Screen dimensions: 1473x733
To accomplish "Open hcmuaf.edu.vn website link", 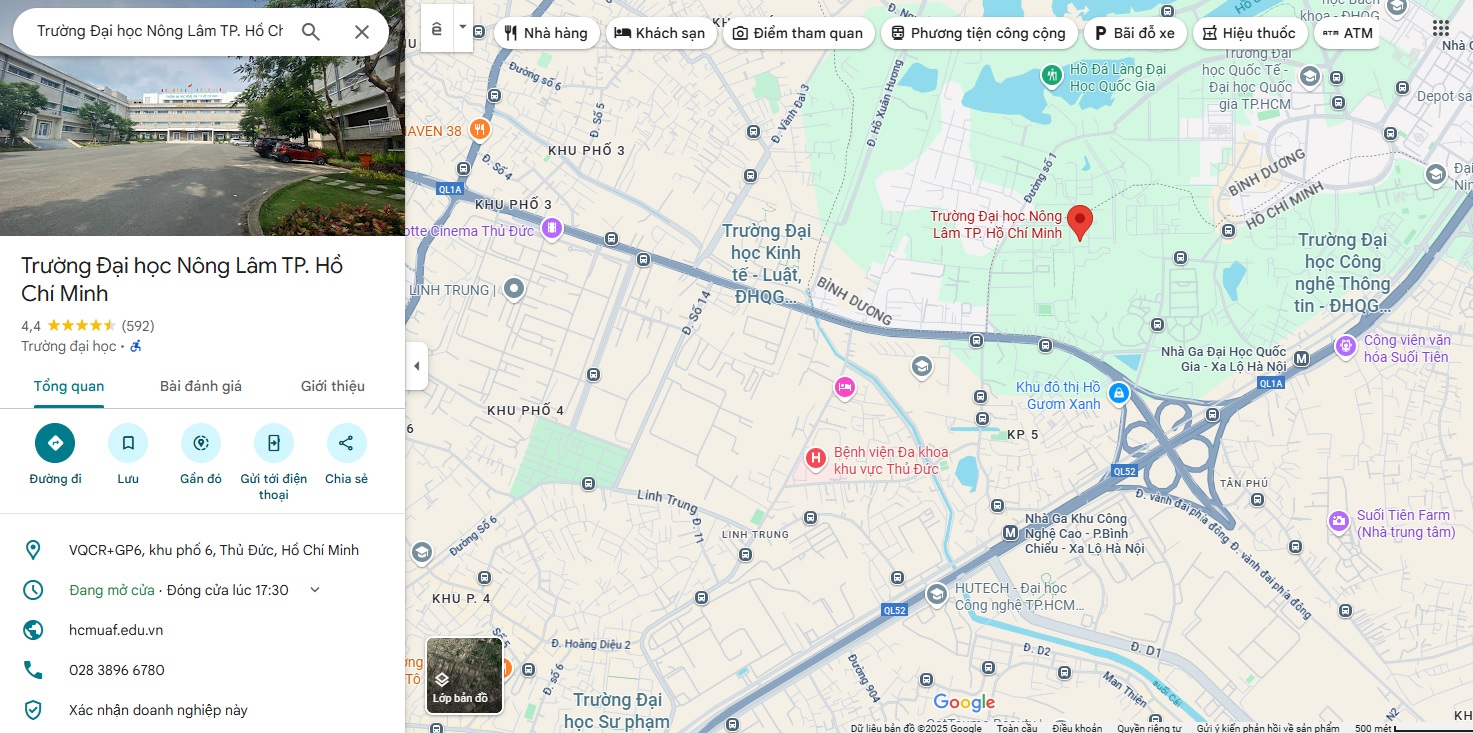I will pyautogui.click(x=116, y=630).
